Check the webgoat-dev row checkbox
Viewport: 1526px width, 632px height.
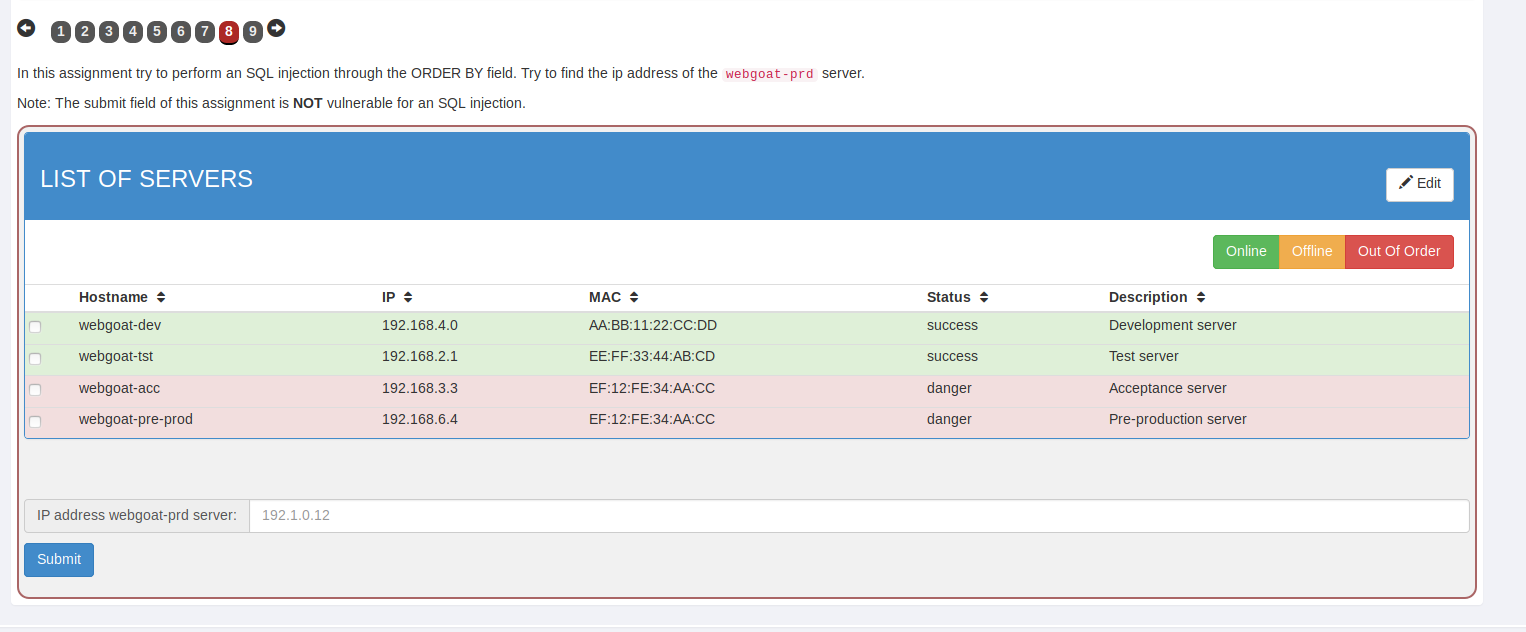click(x=35, y=327)
